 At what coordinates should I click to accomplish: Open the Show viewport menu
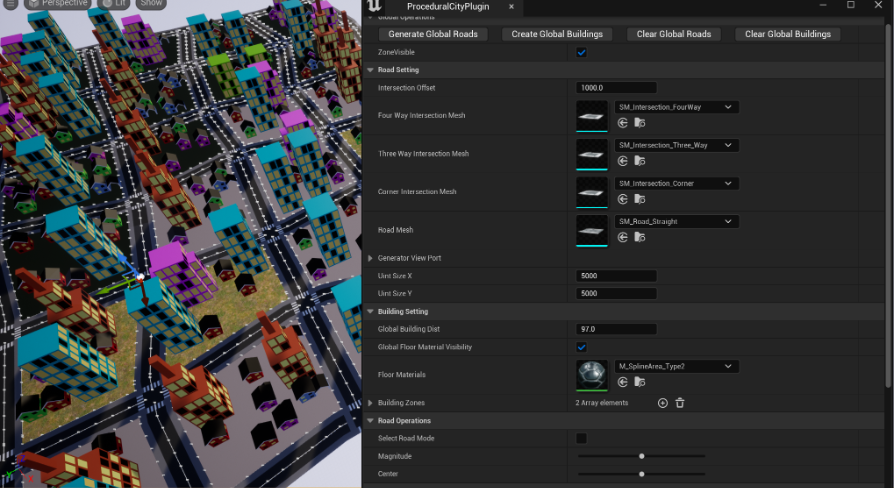[151, 3]
